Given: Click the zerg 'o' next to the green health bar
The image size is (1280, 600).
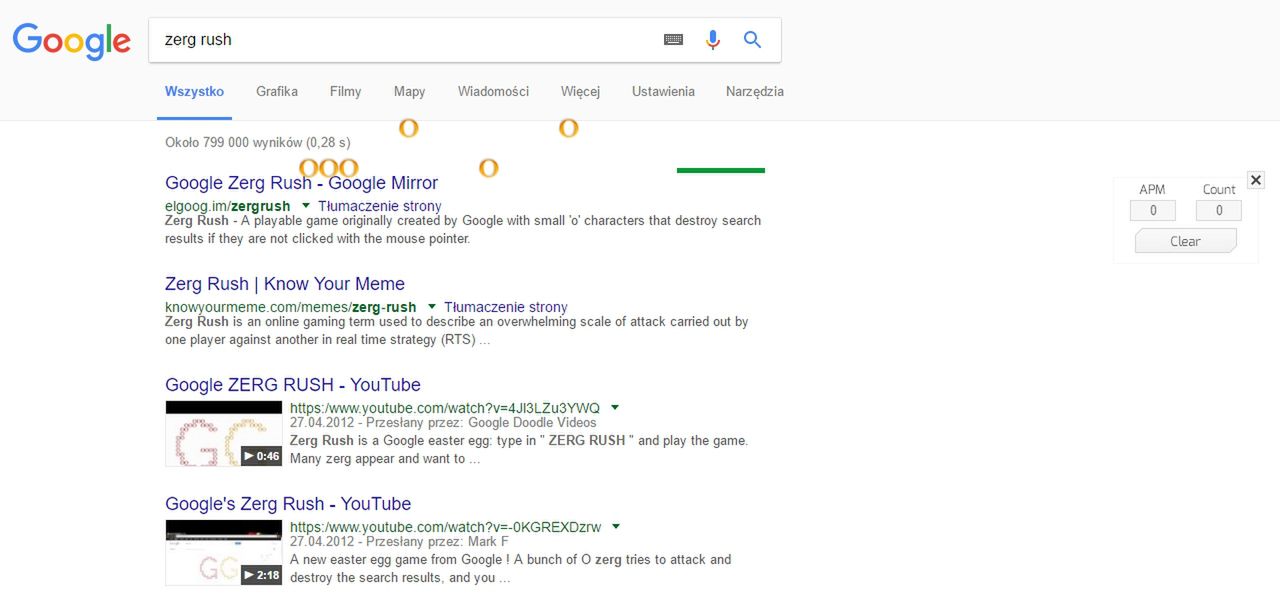Looking at the screenshot, I should 488,168.
